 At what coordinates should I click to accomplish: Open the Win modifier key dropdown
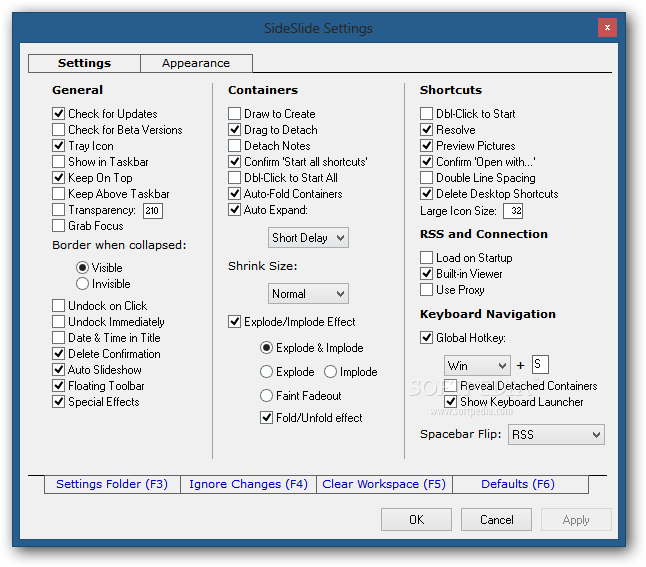click(x=477, y=366)
